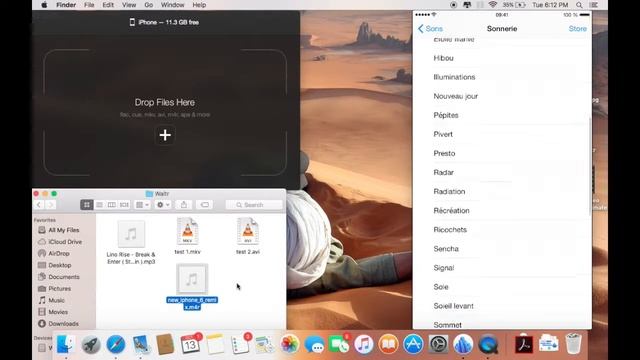Open the File menu

point(89,5)
